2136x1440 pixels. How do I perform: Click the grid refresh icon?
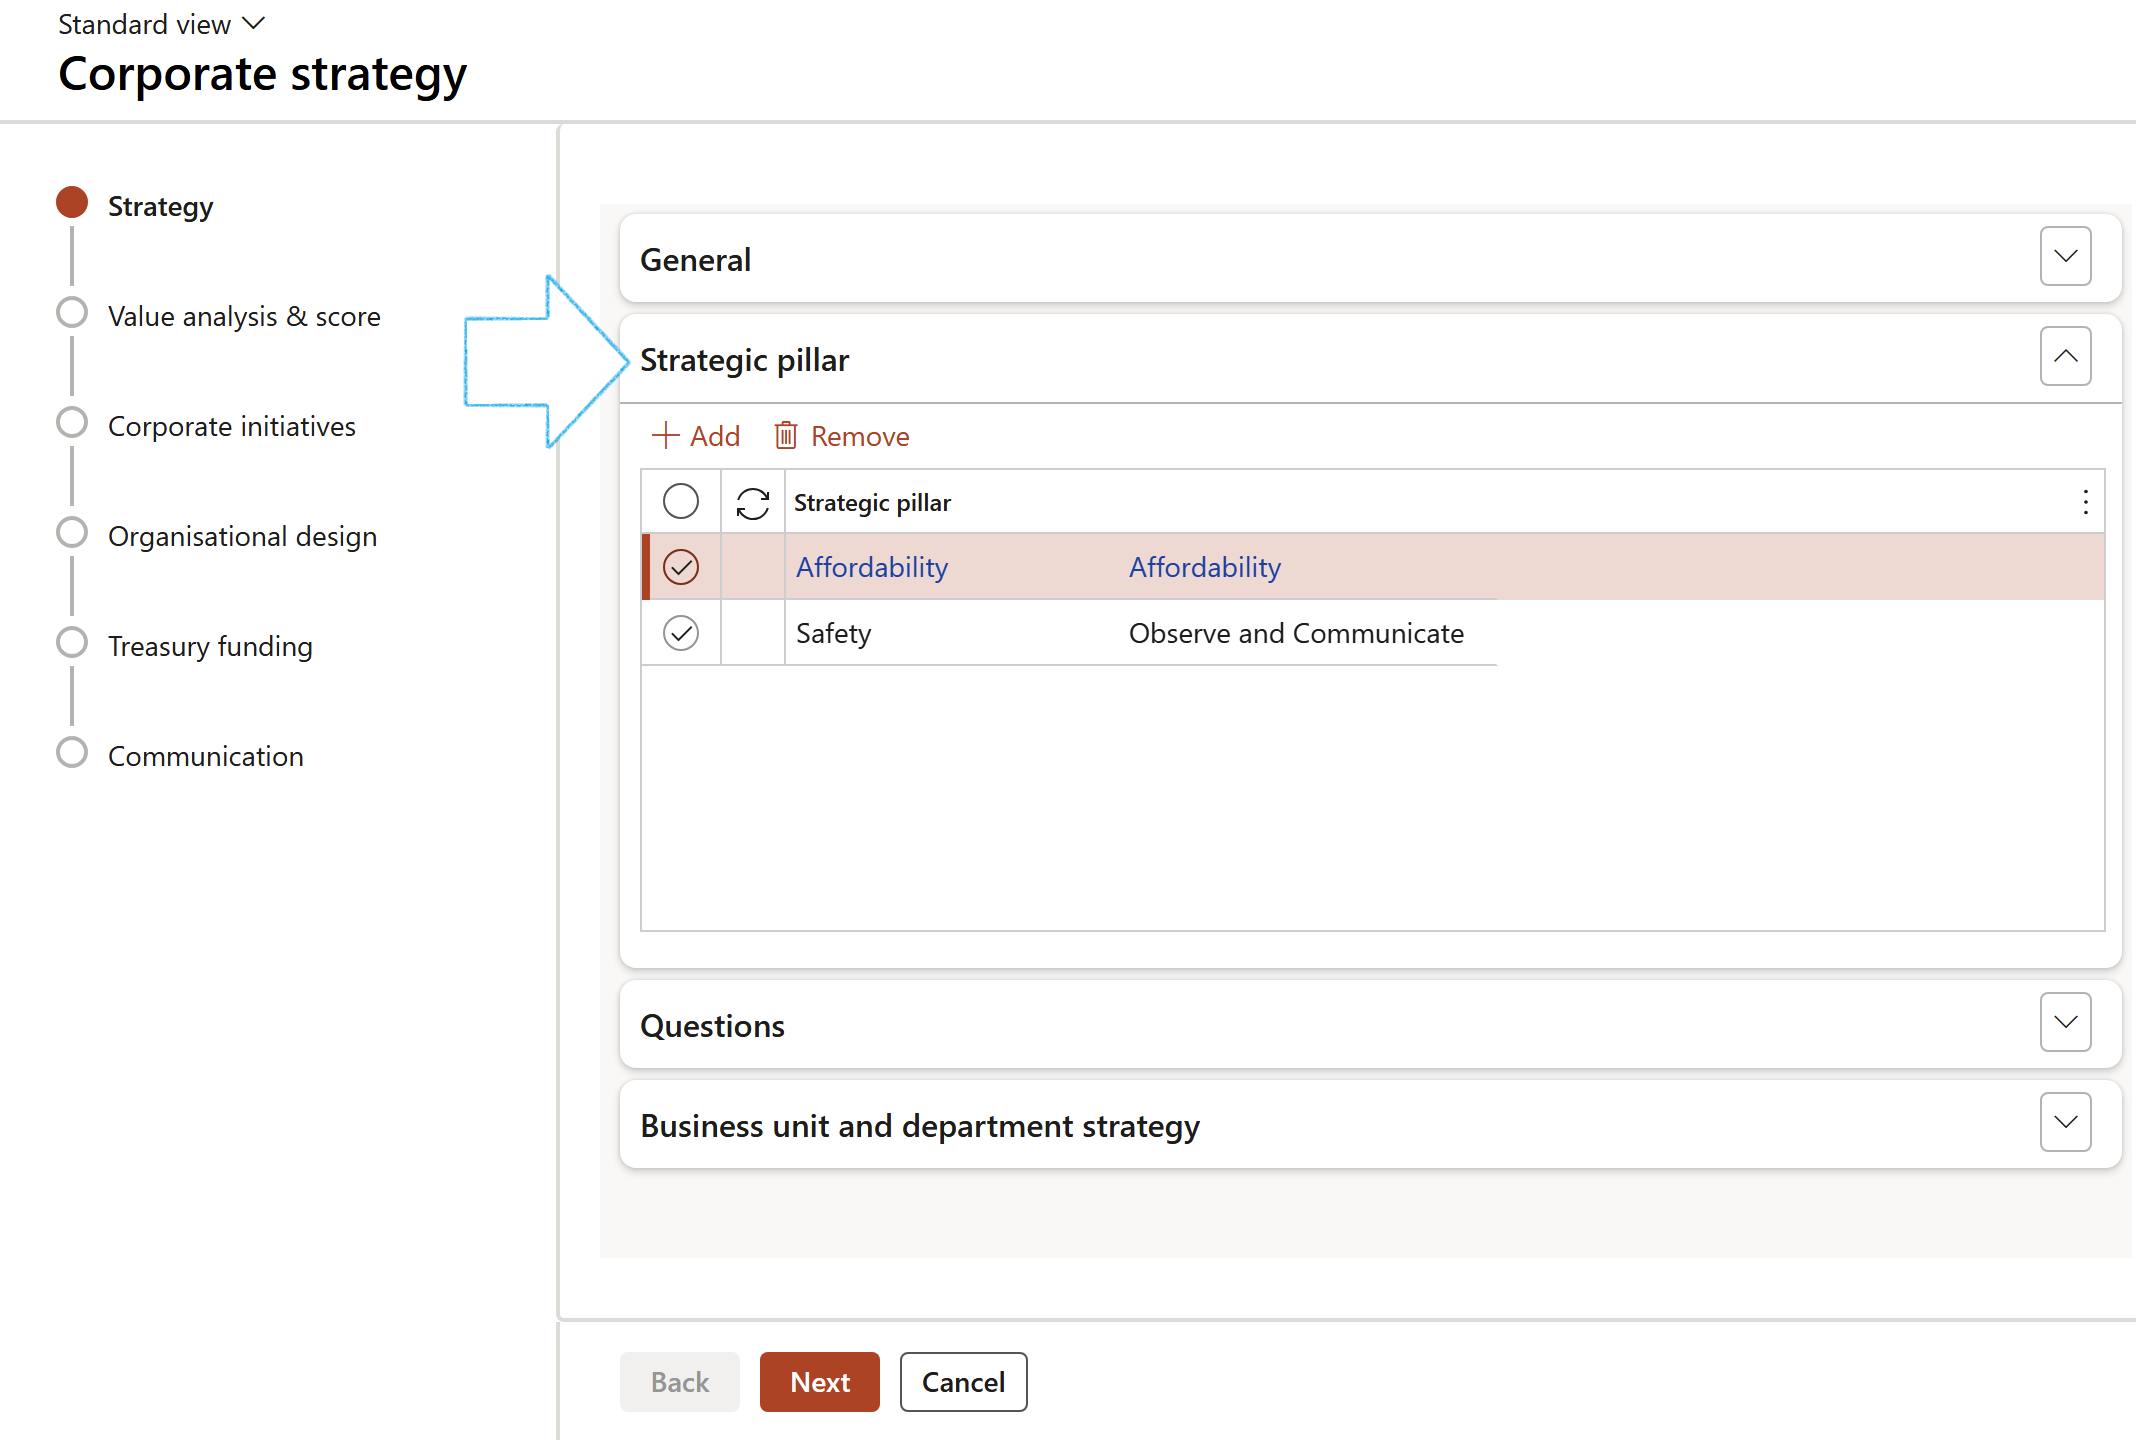pos(752,502)
